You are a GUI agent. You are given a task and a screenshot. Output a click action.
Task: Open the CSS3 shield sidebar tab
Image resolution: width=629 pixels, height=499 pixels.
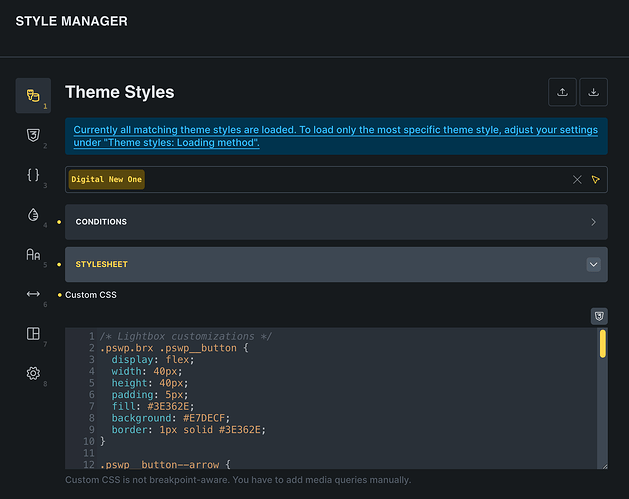[33, 135]
